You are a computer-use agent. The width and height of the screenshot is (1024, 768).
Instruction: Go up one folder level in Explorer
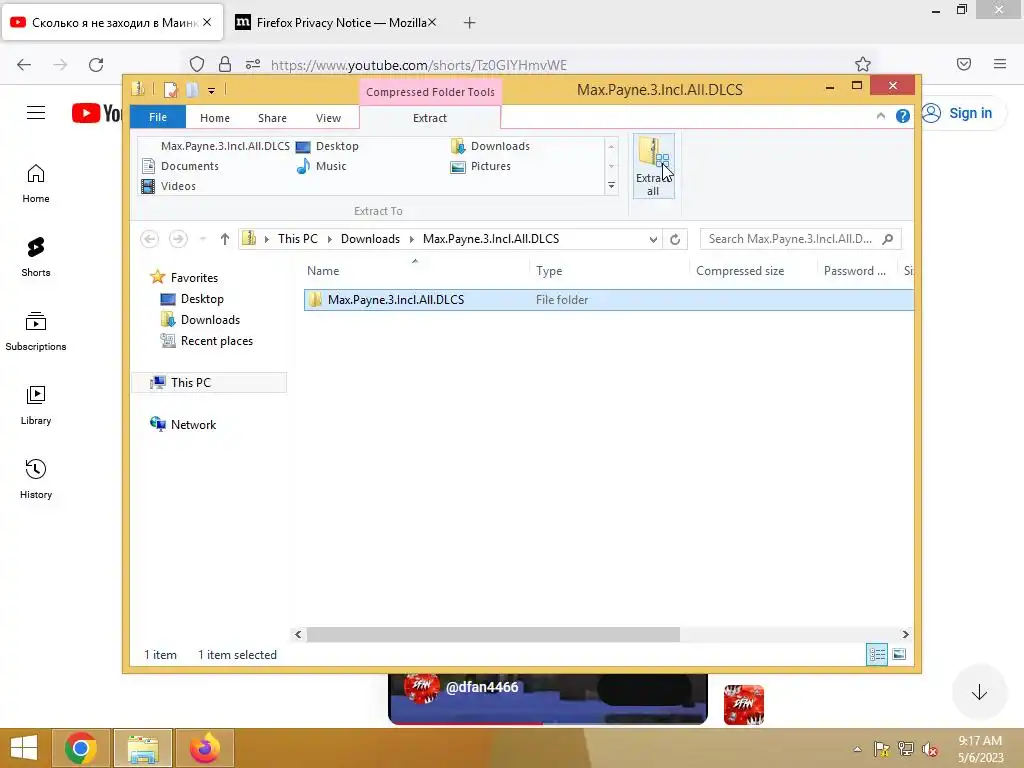coord(225,239)
